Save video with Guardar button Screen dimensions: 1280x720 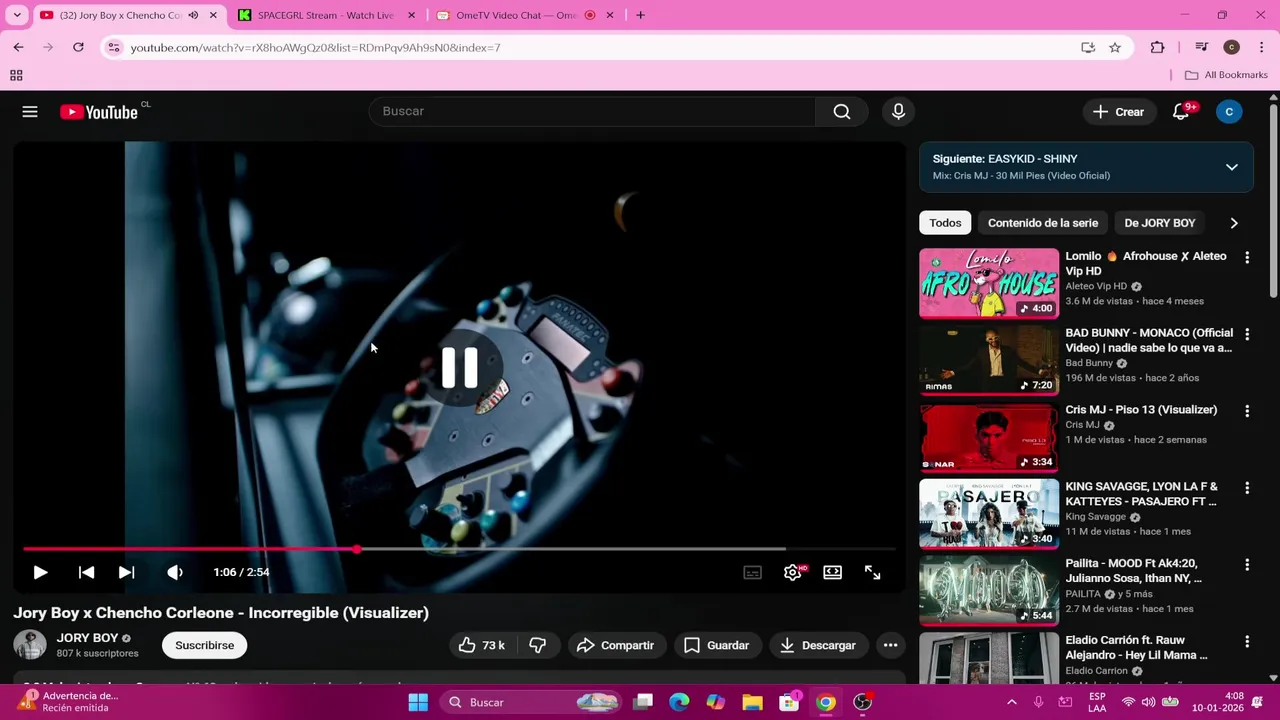(716, 645)
